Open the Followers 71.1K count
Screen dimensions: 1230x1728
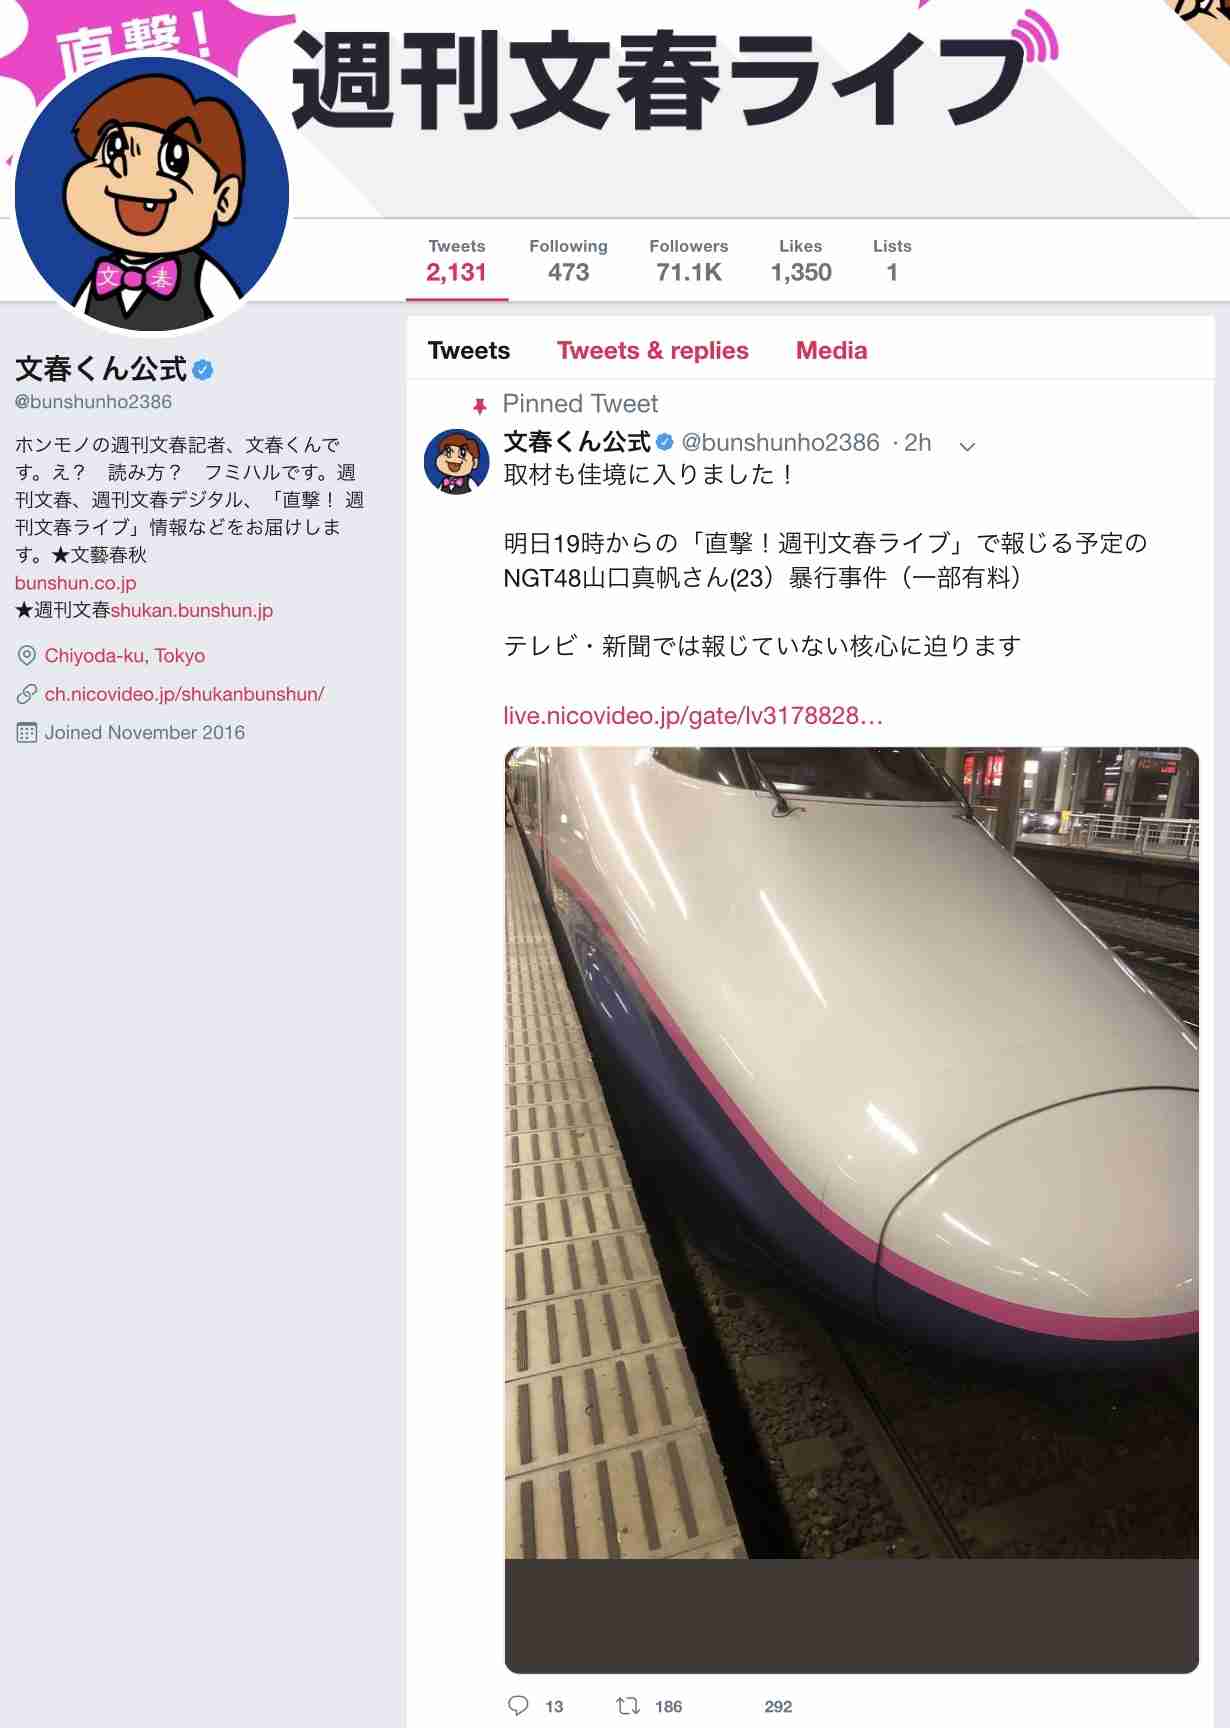689,261
